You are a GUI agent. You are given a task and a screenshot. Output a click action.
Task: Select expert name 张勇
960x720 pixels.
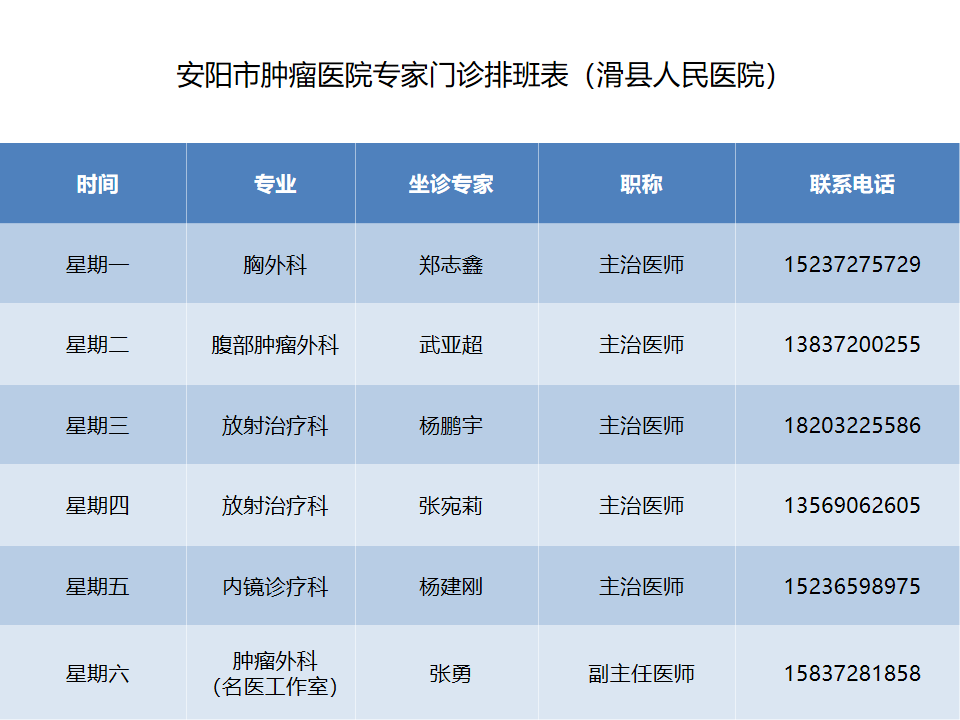[x=451, y=673]
